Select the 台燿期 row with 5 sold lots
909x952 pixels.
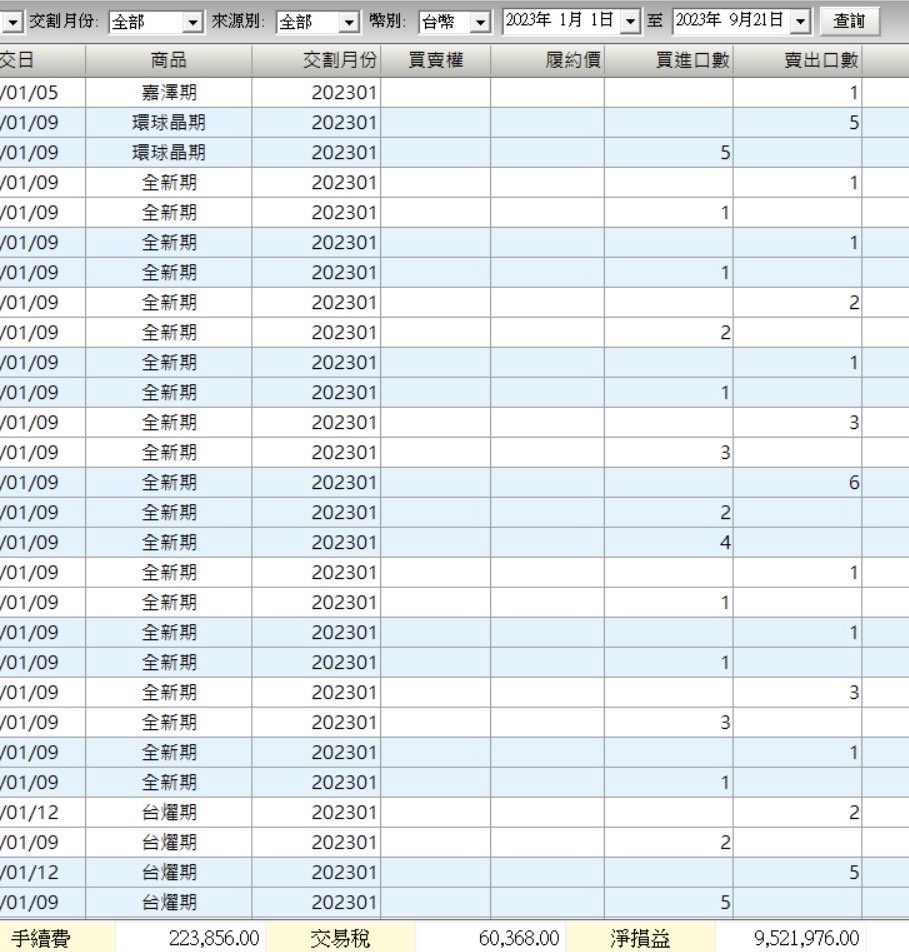(168, 873)
